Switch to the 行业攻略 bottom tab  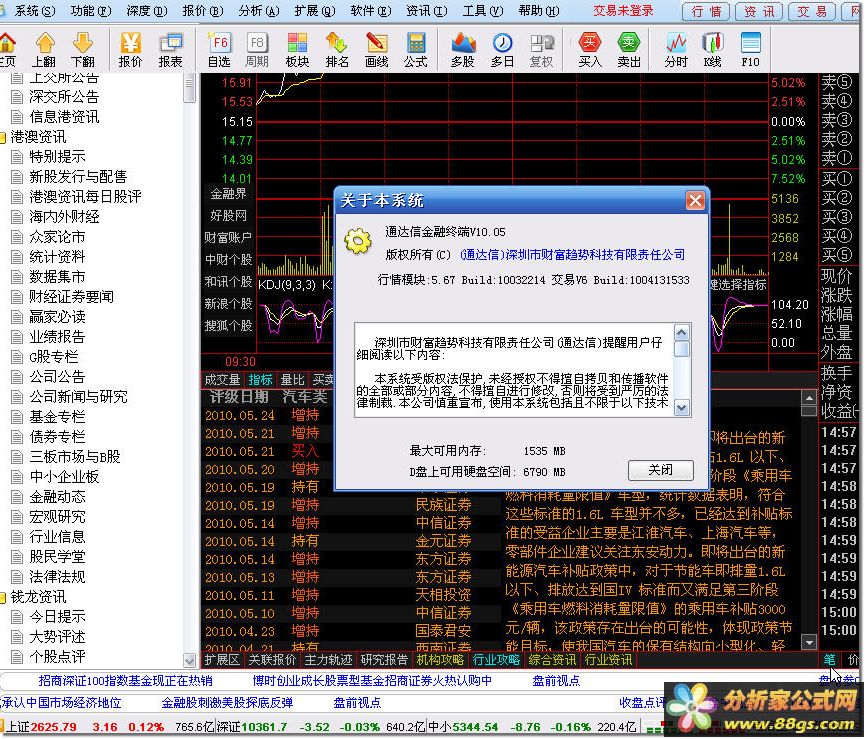pyautogui.click(x=497, y=660)
